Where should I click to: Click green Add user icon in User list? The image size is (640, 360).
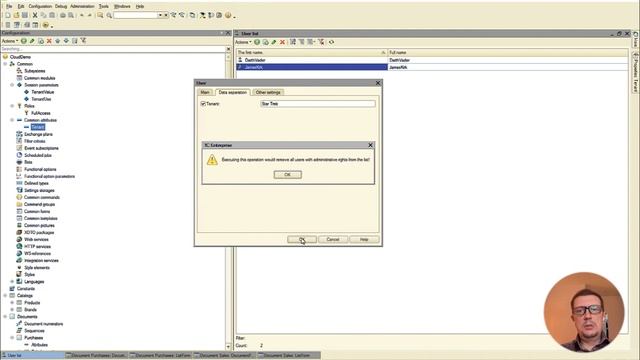click(257, 42)
